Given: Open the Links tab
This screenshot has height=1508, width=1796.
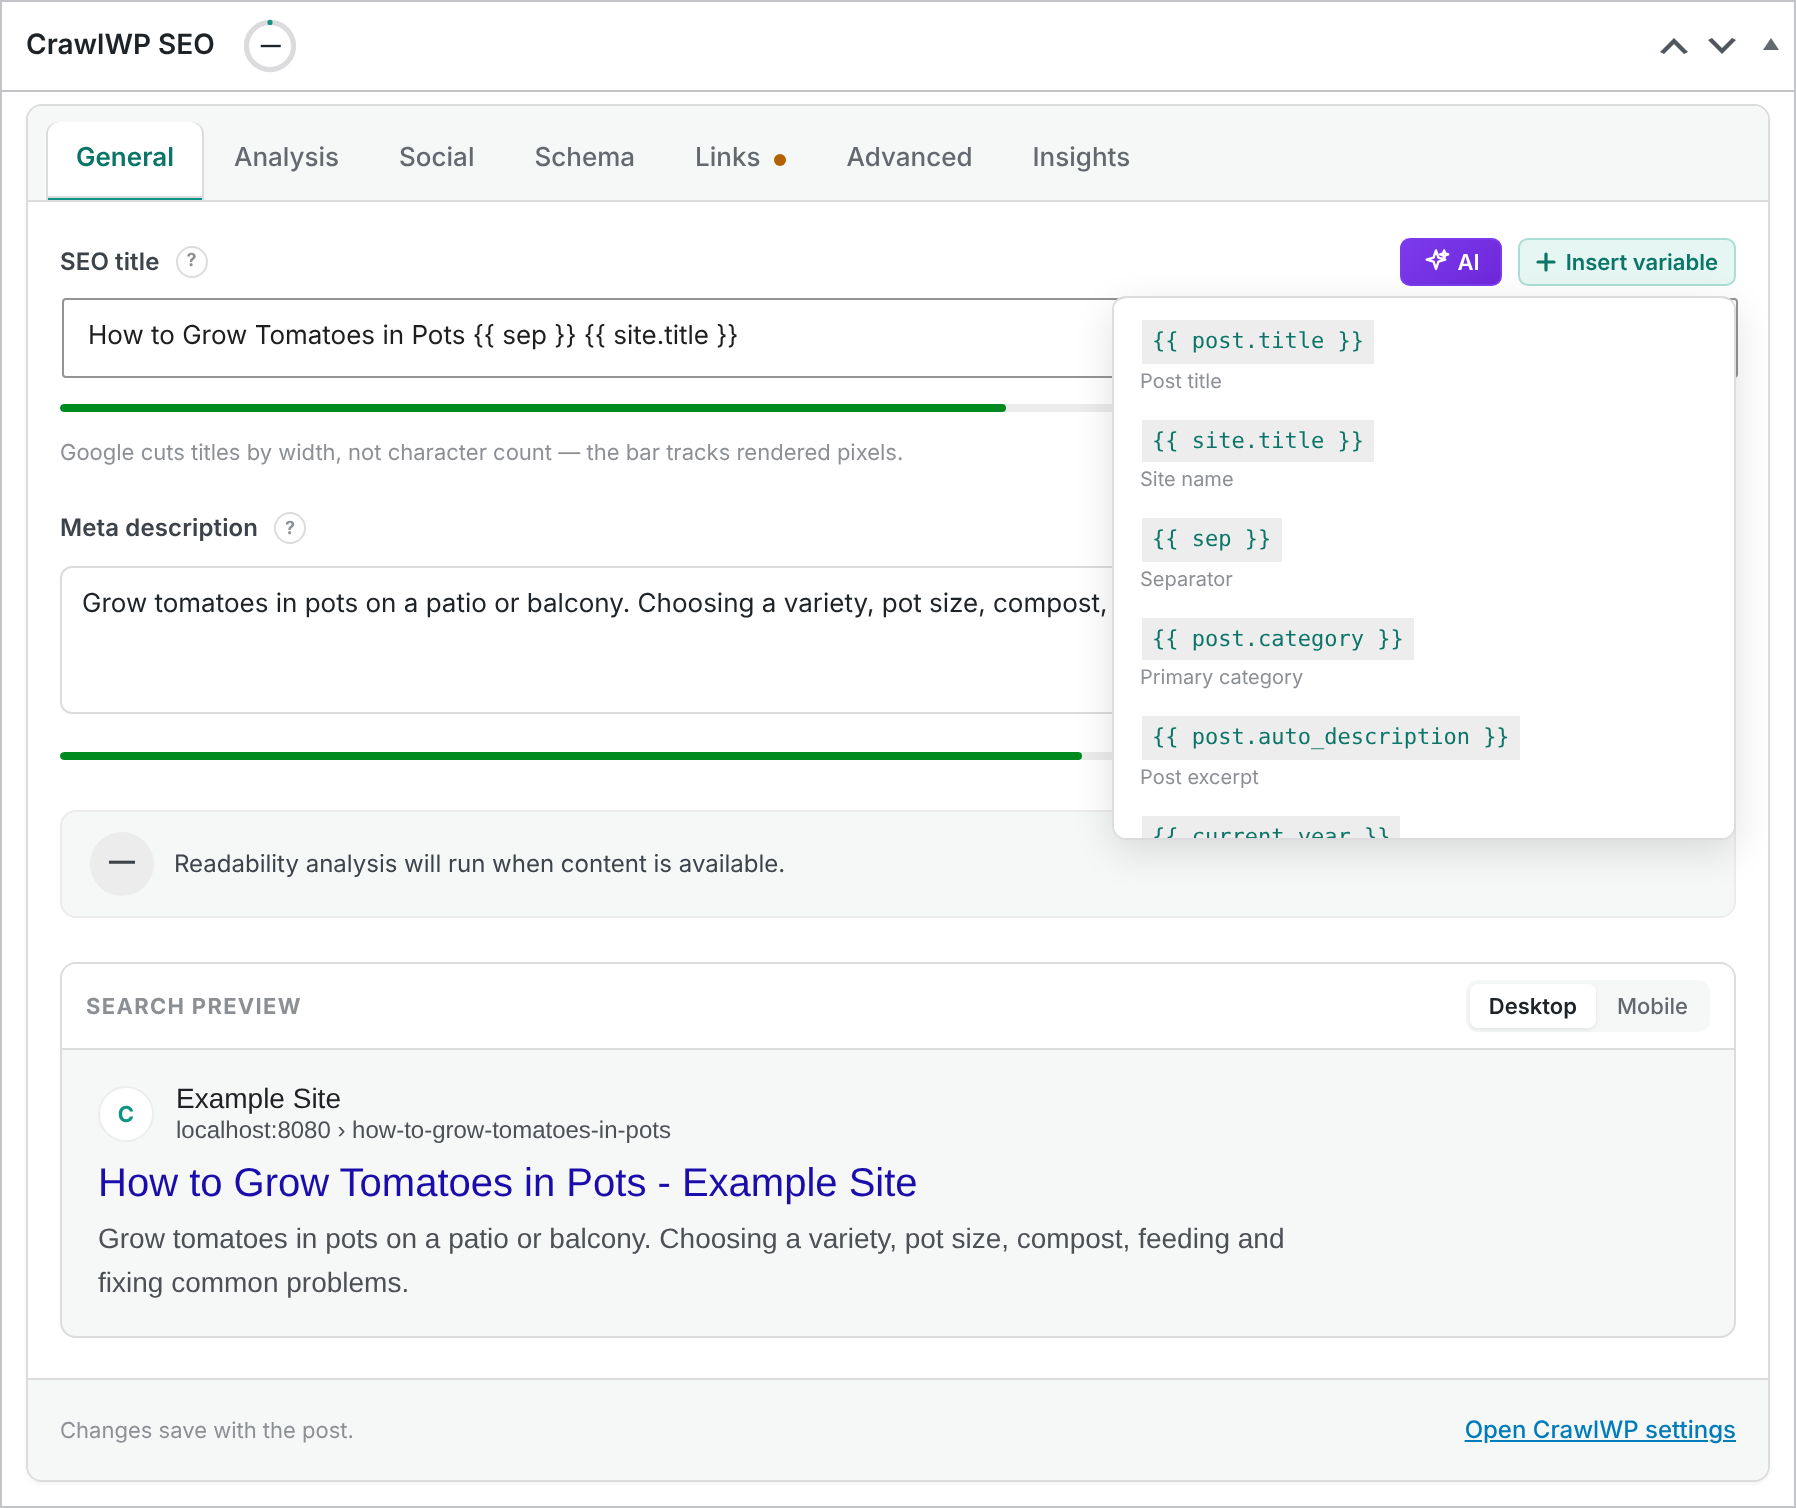Looking at the screenshot, I should pyautogui.click(x=740, y=158).
